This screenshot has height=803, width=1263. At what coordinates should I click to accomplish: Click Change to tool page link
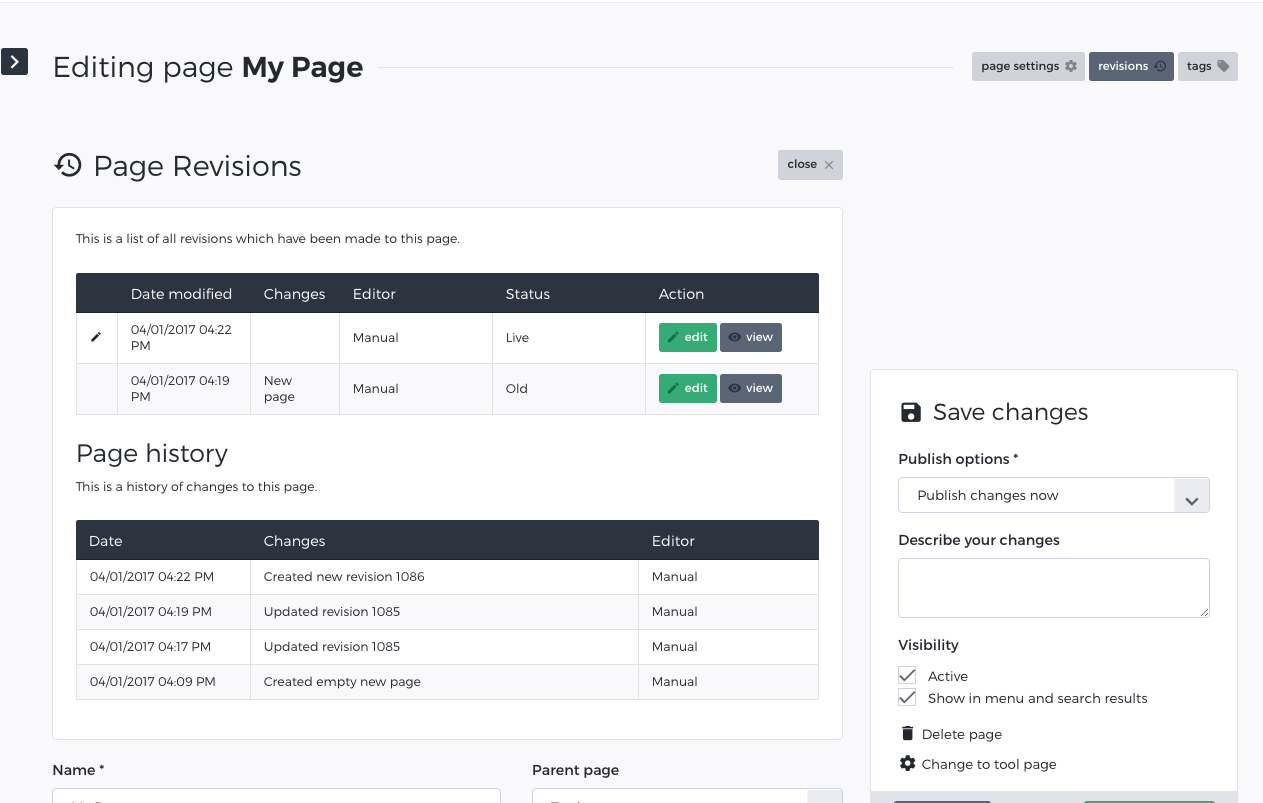[989, 764]
